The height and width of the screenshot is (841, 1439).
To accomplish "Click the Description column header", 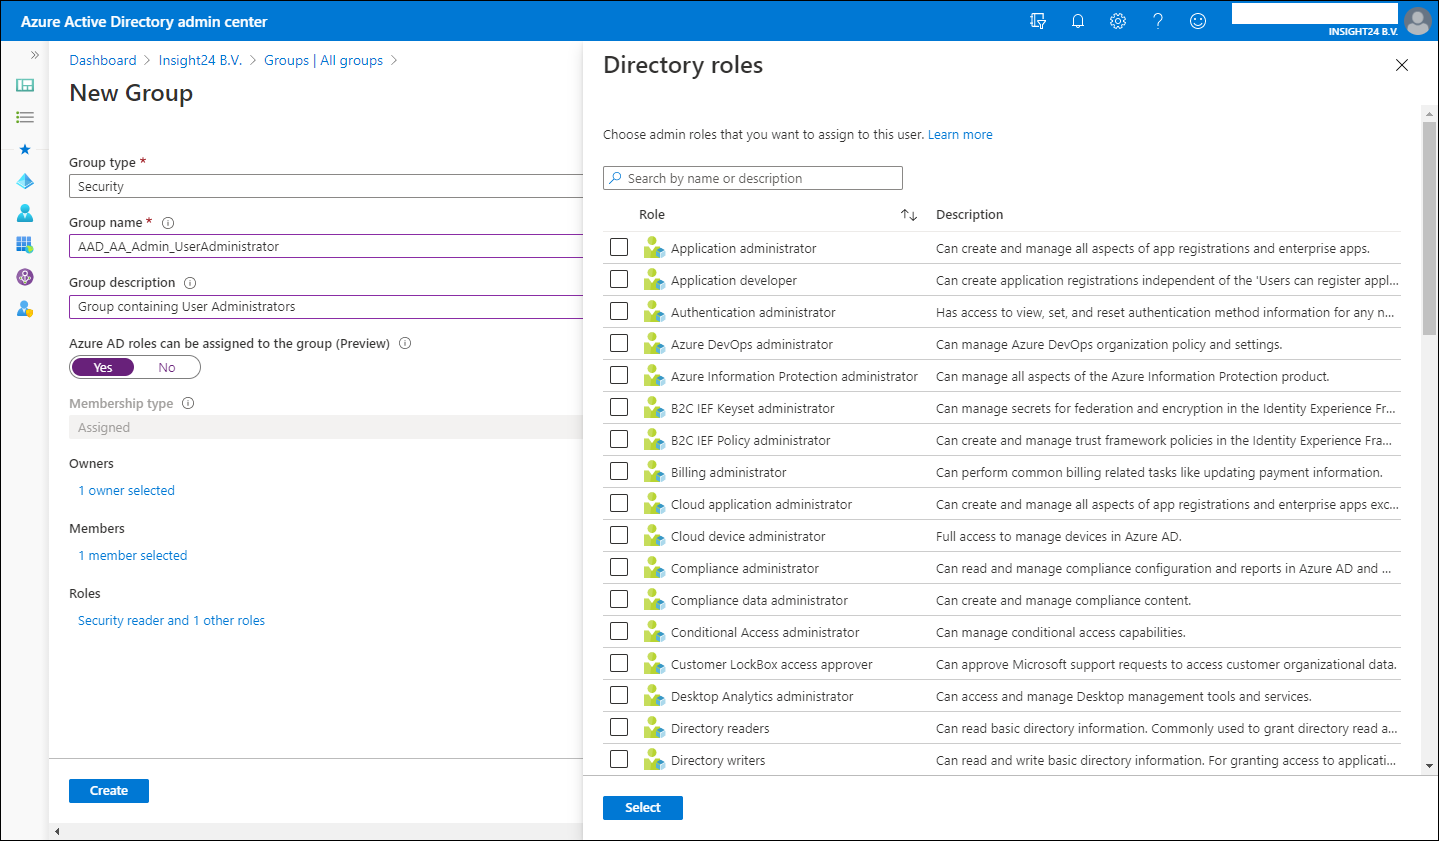I will pos(969,215).
